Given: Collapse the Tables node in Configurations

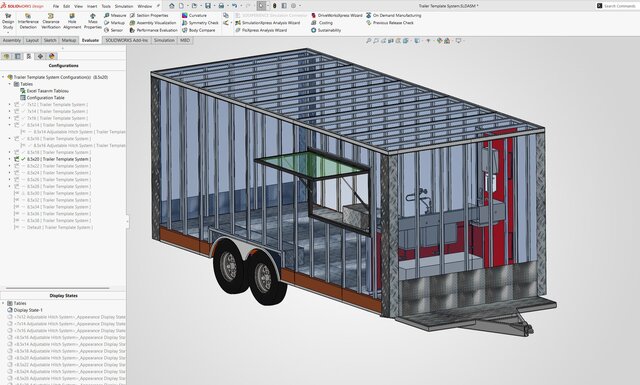Looking at the screenshot, I should (10, 84).
